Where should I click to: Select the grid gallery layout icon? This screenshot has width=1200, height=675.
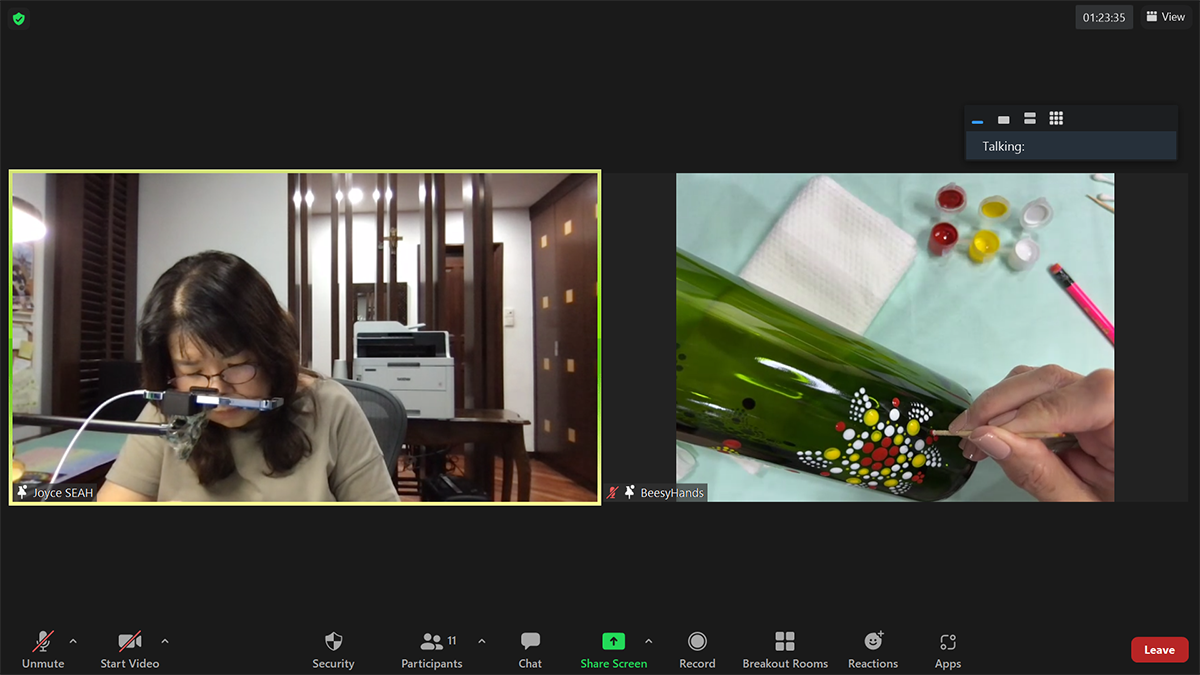[1056, 119]
